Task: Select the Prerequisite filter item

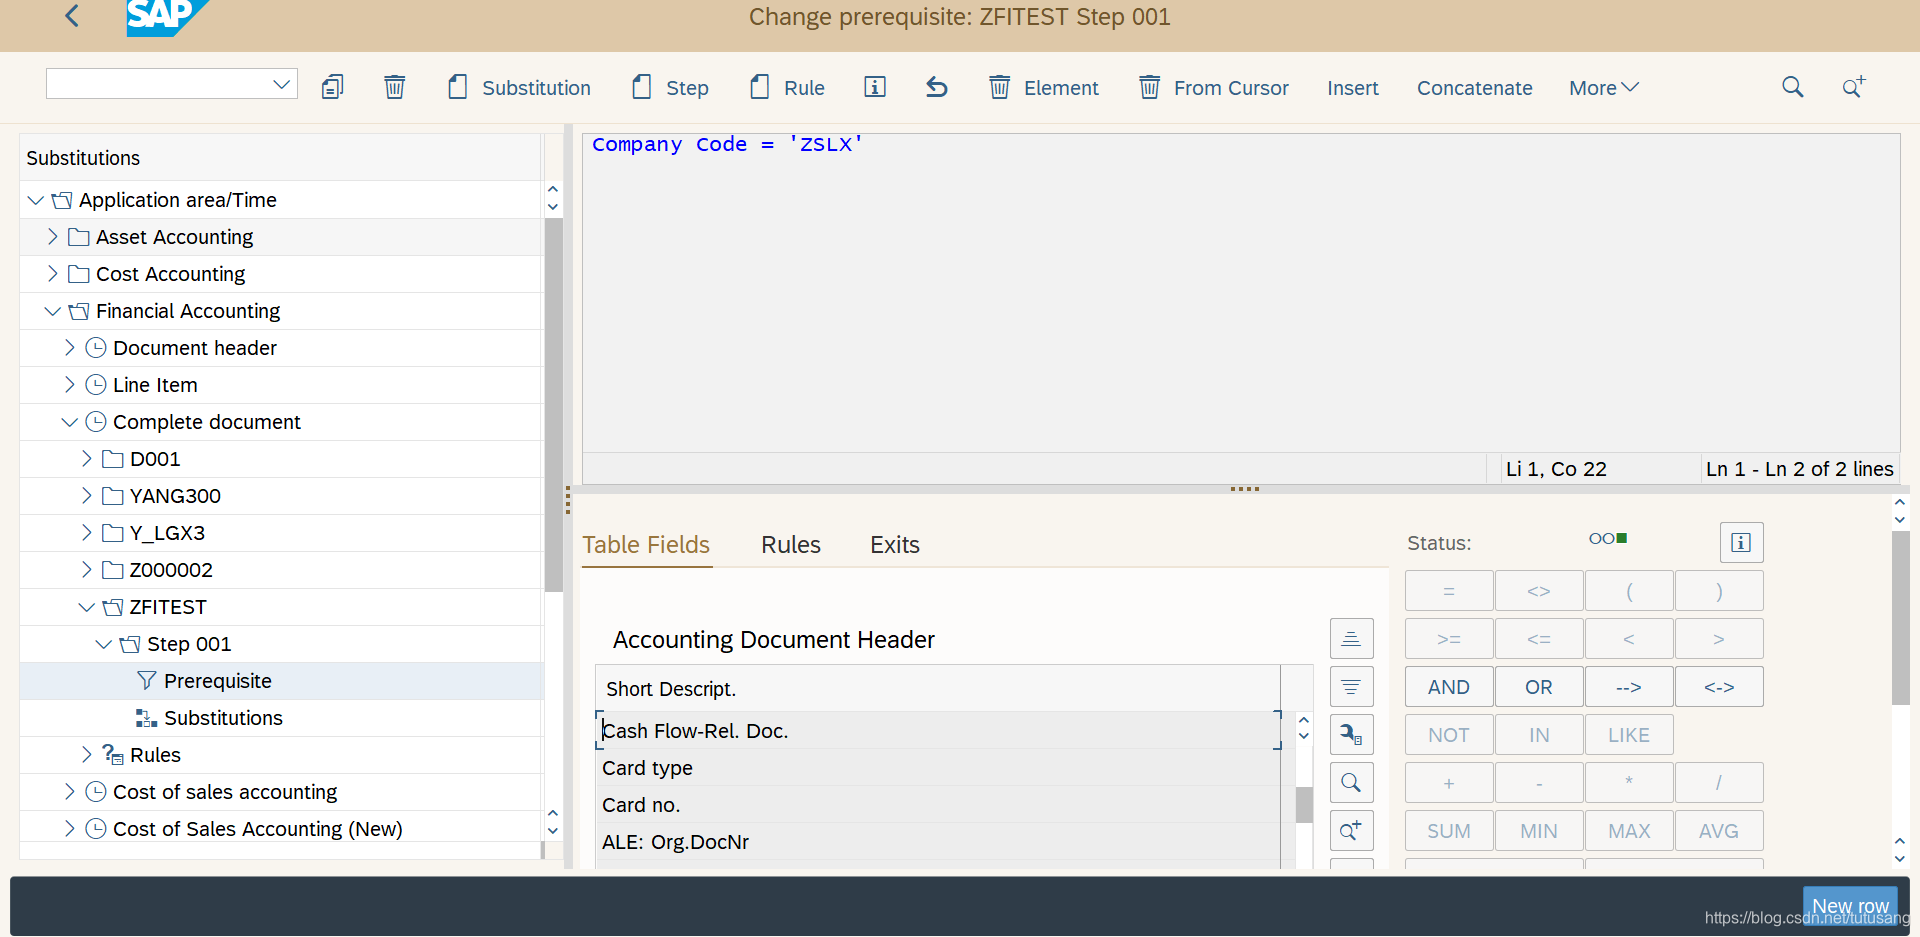Action: [218, 681]
